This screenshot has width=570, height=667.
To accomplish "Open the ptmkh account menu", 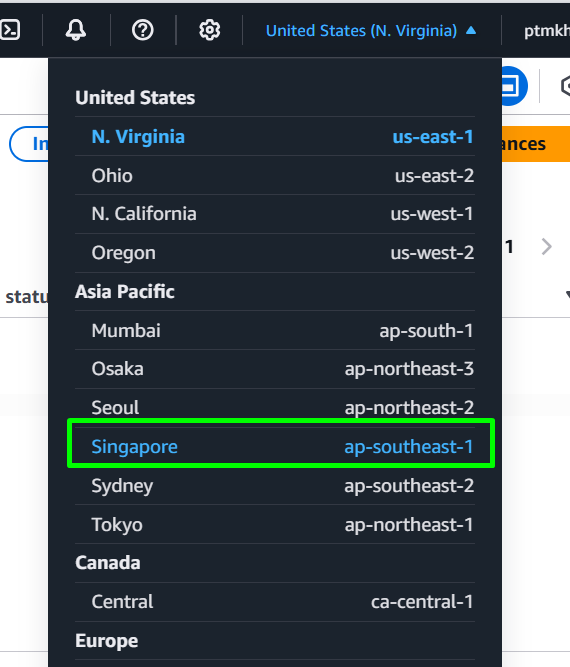I will [547, 31].
